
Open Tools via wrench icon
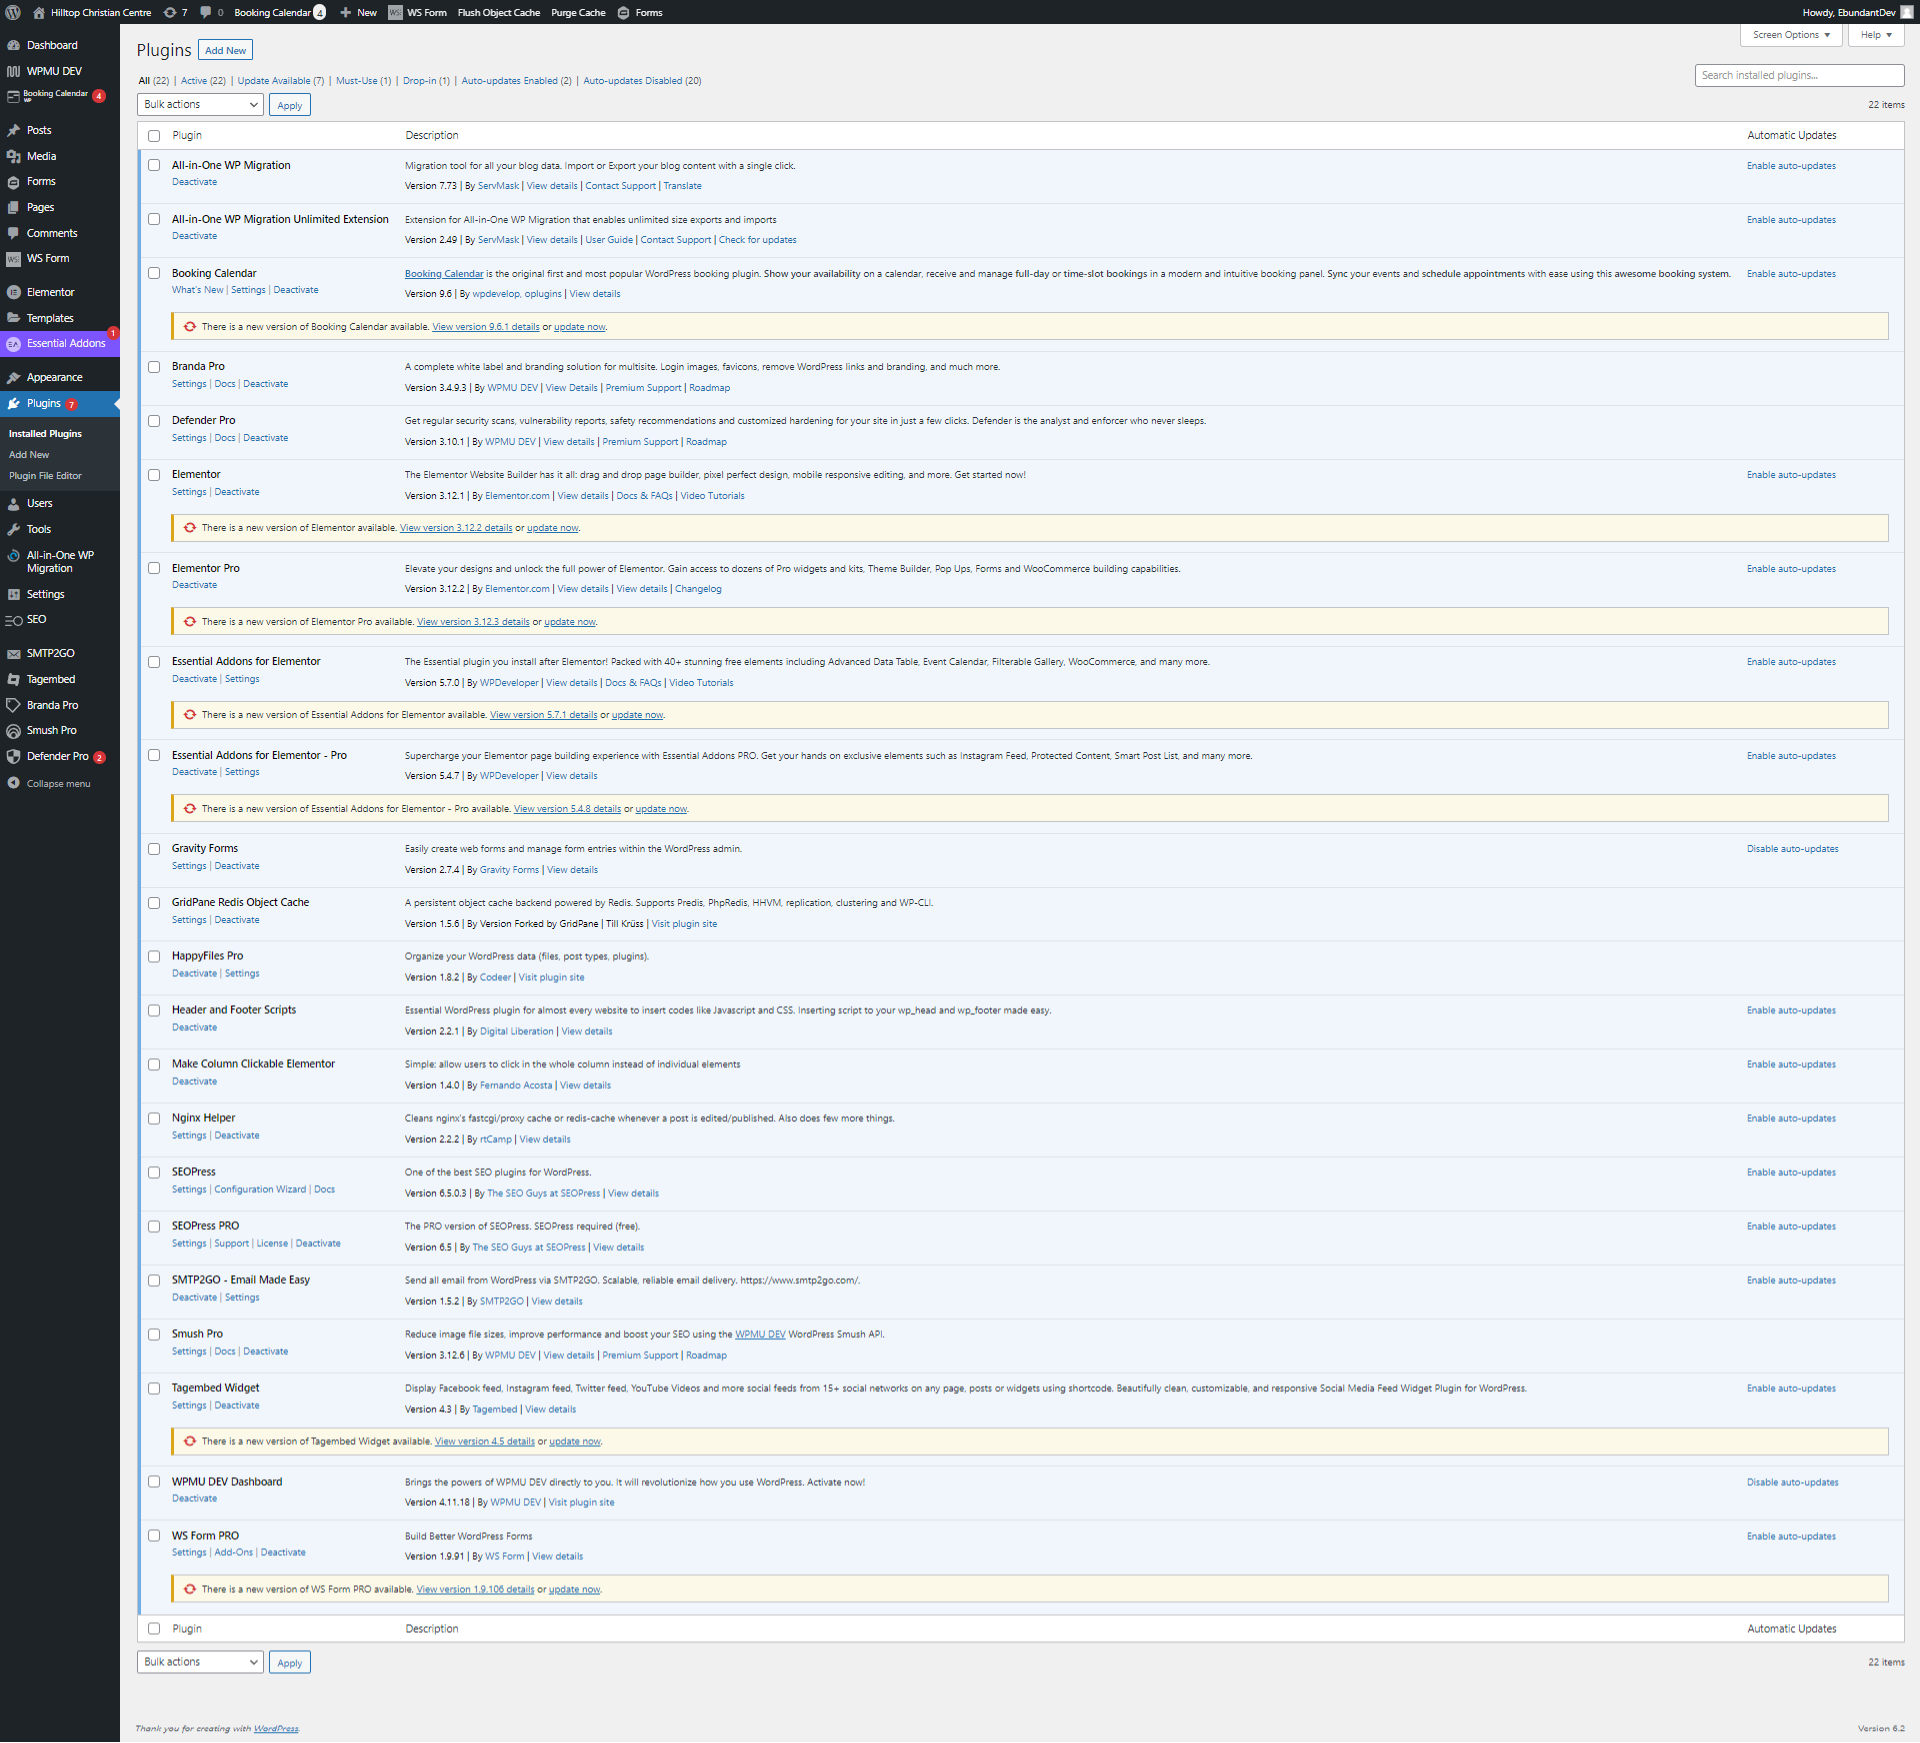(x=13, y=530)
